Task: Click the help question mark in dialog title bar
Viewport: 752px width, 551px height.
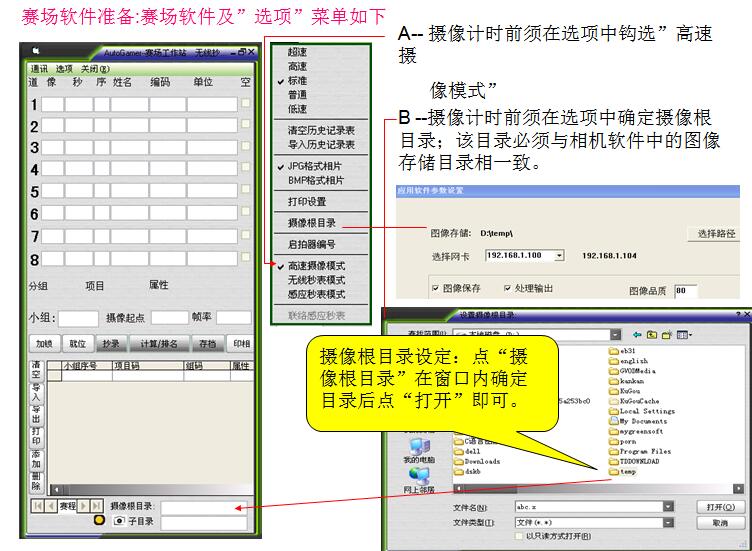Action: coord(738,315)
